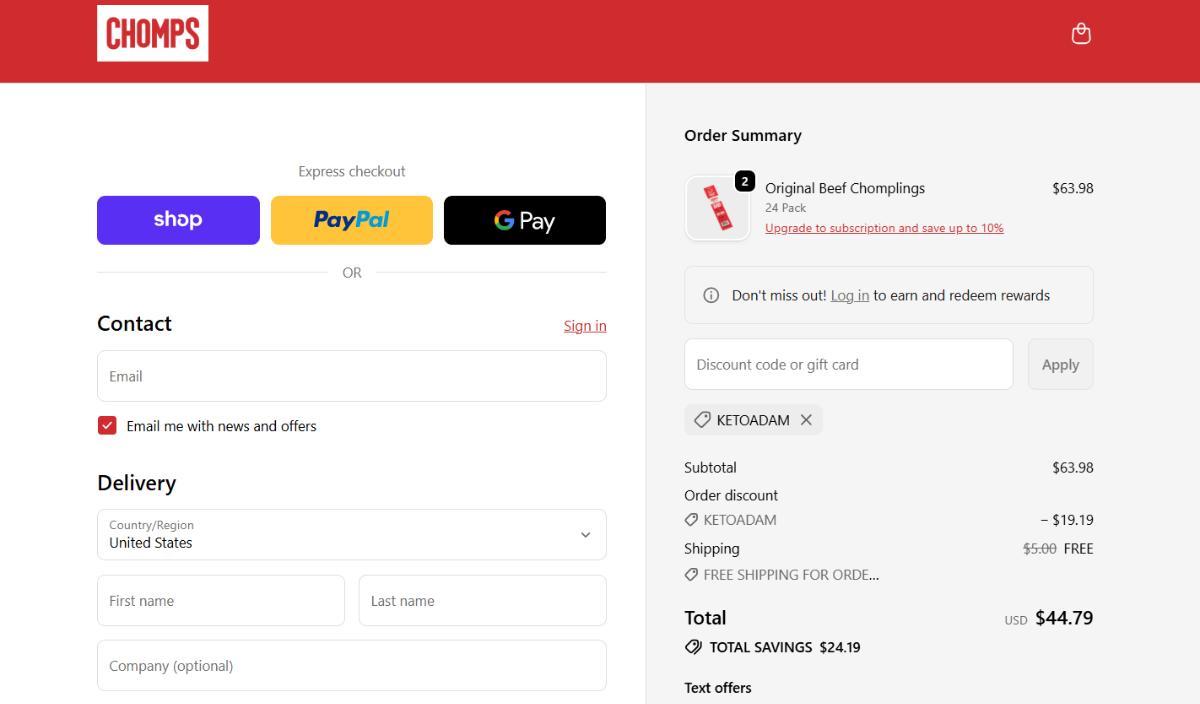Select the Last name field
Viewport: 1200px width, 704px height.
(x=483, y=601)
